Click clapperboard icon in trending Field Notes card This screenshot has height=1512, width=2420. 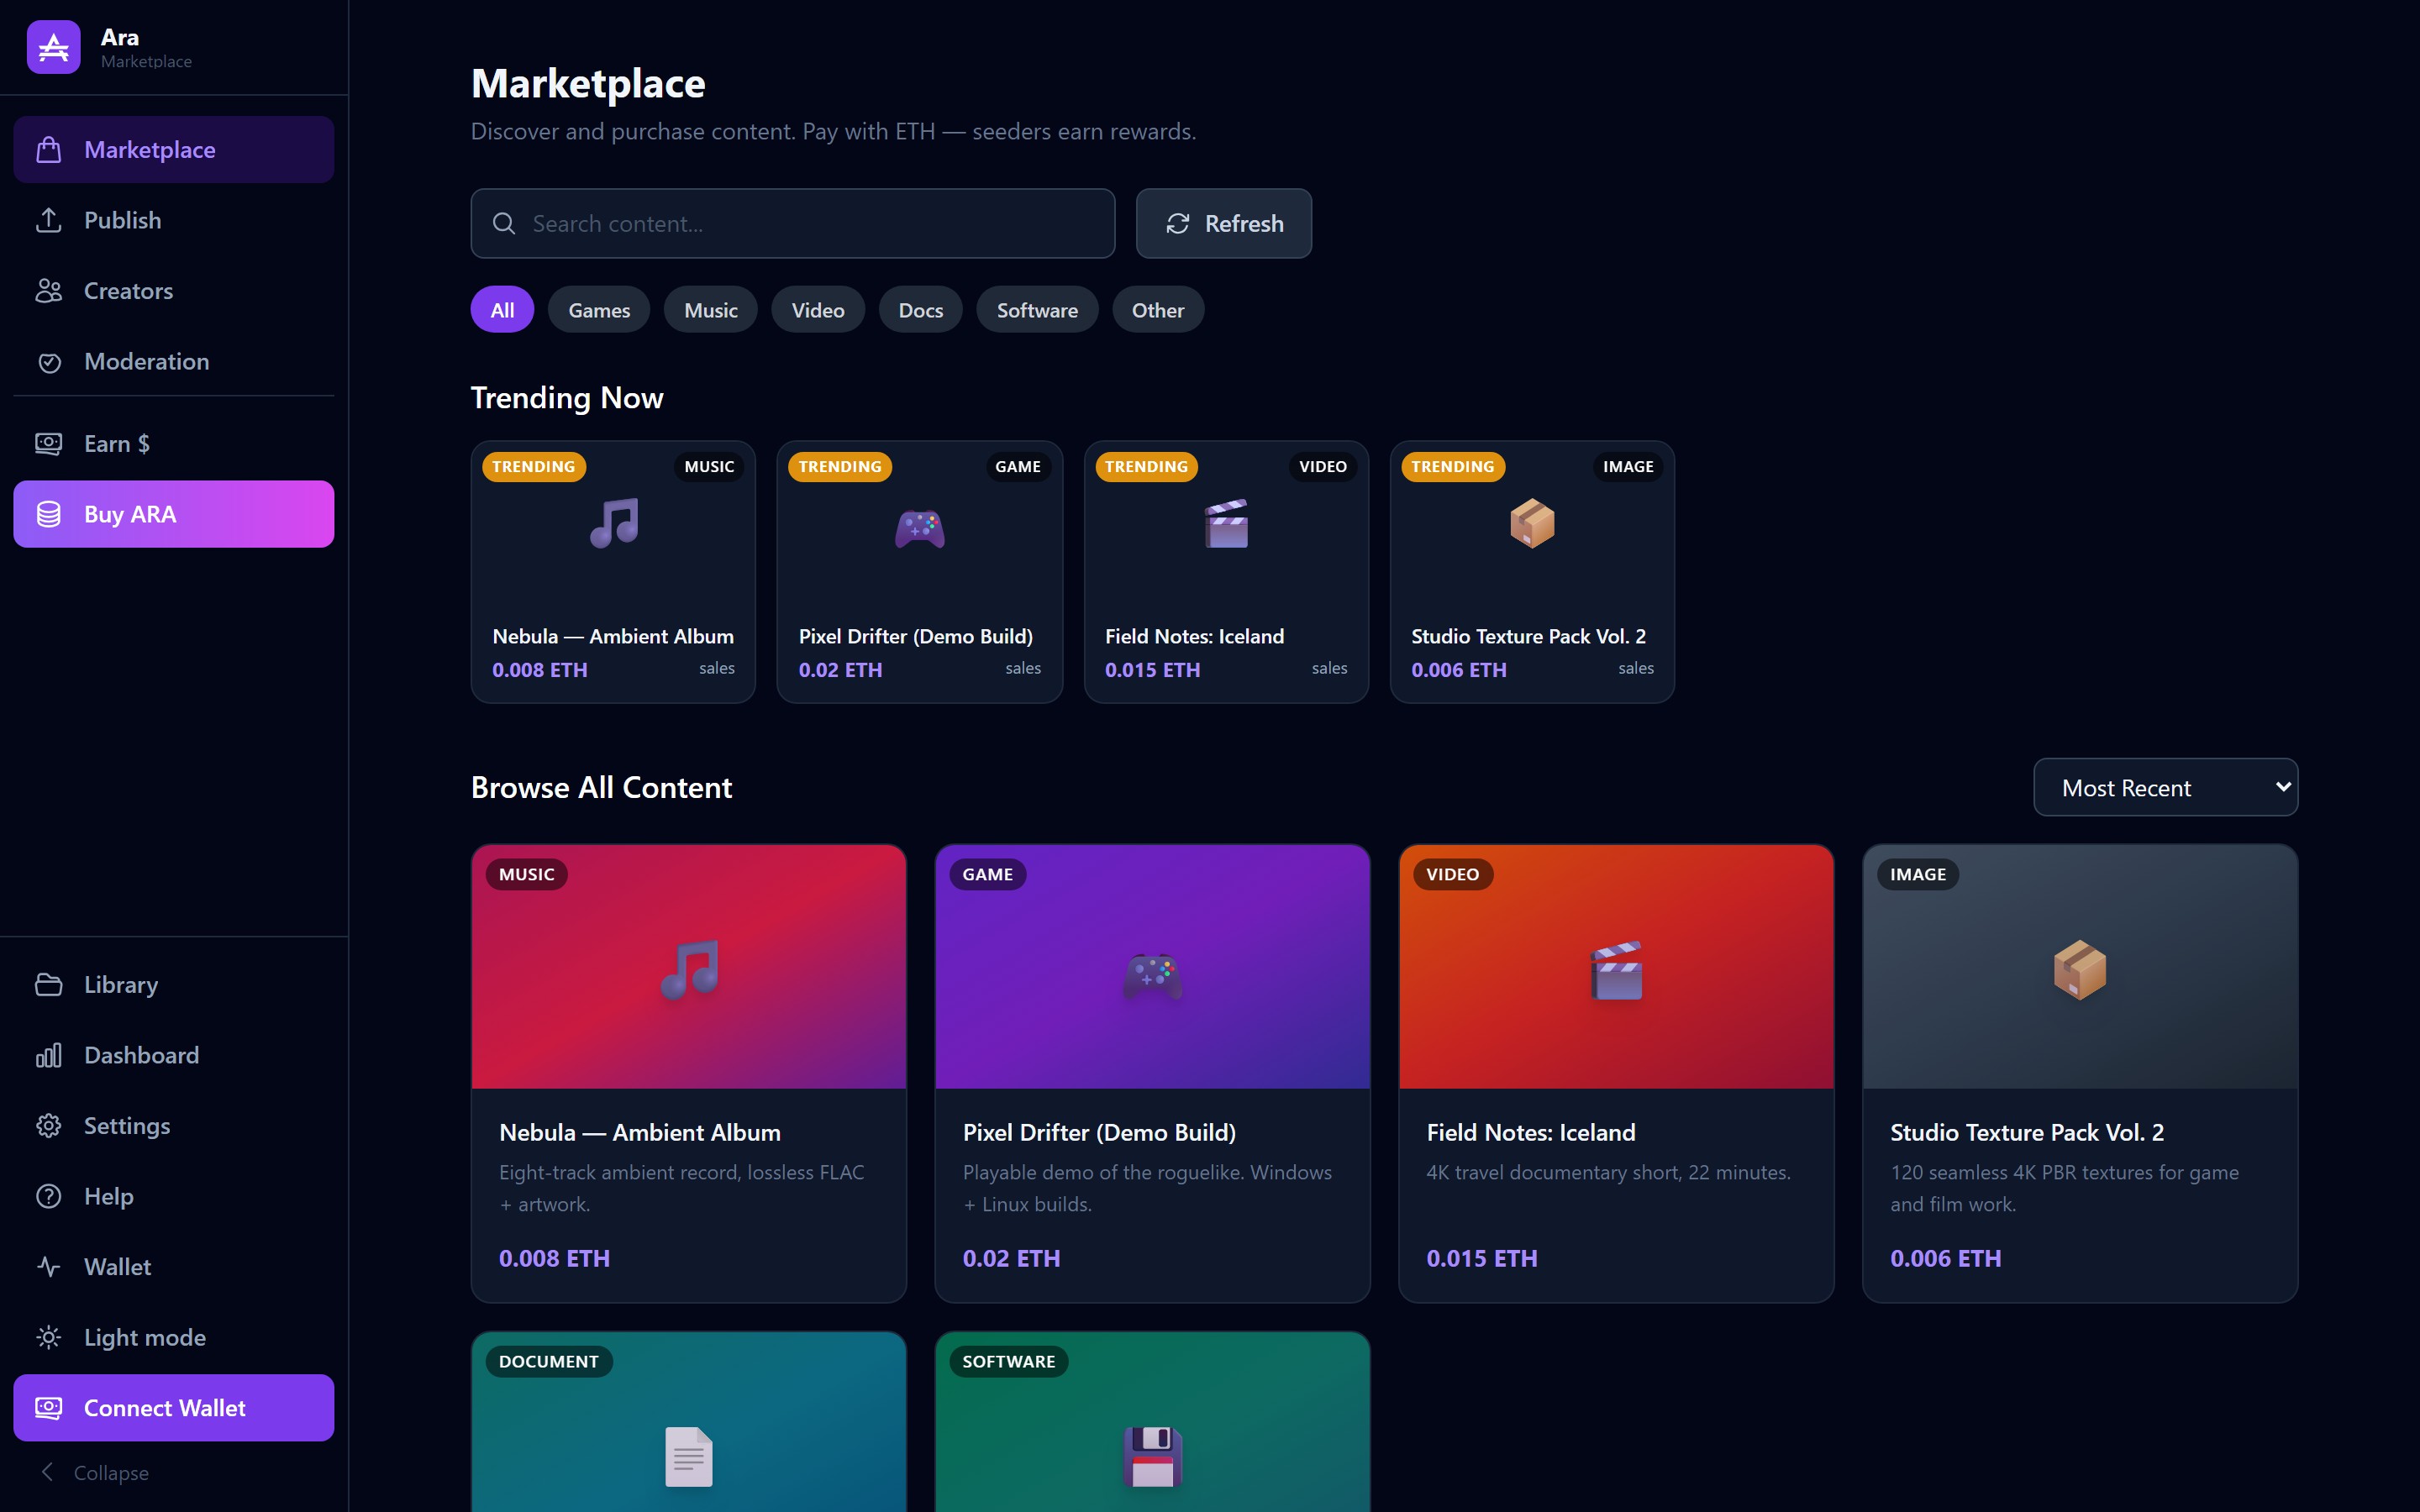pos(1226,524)
